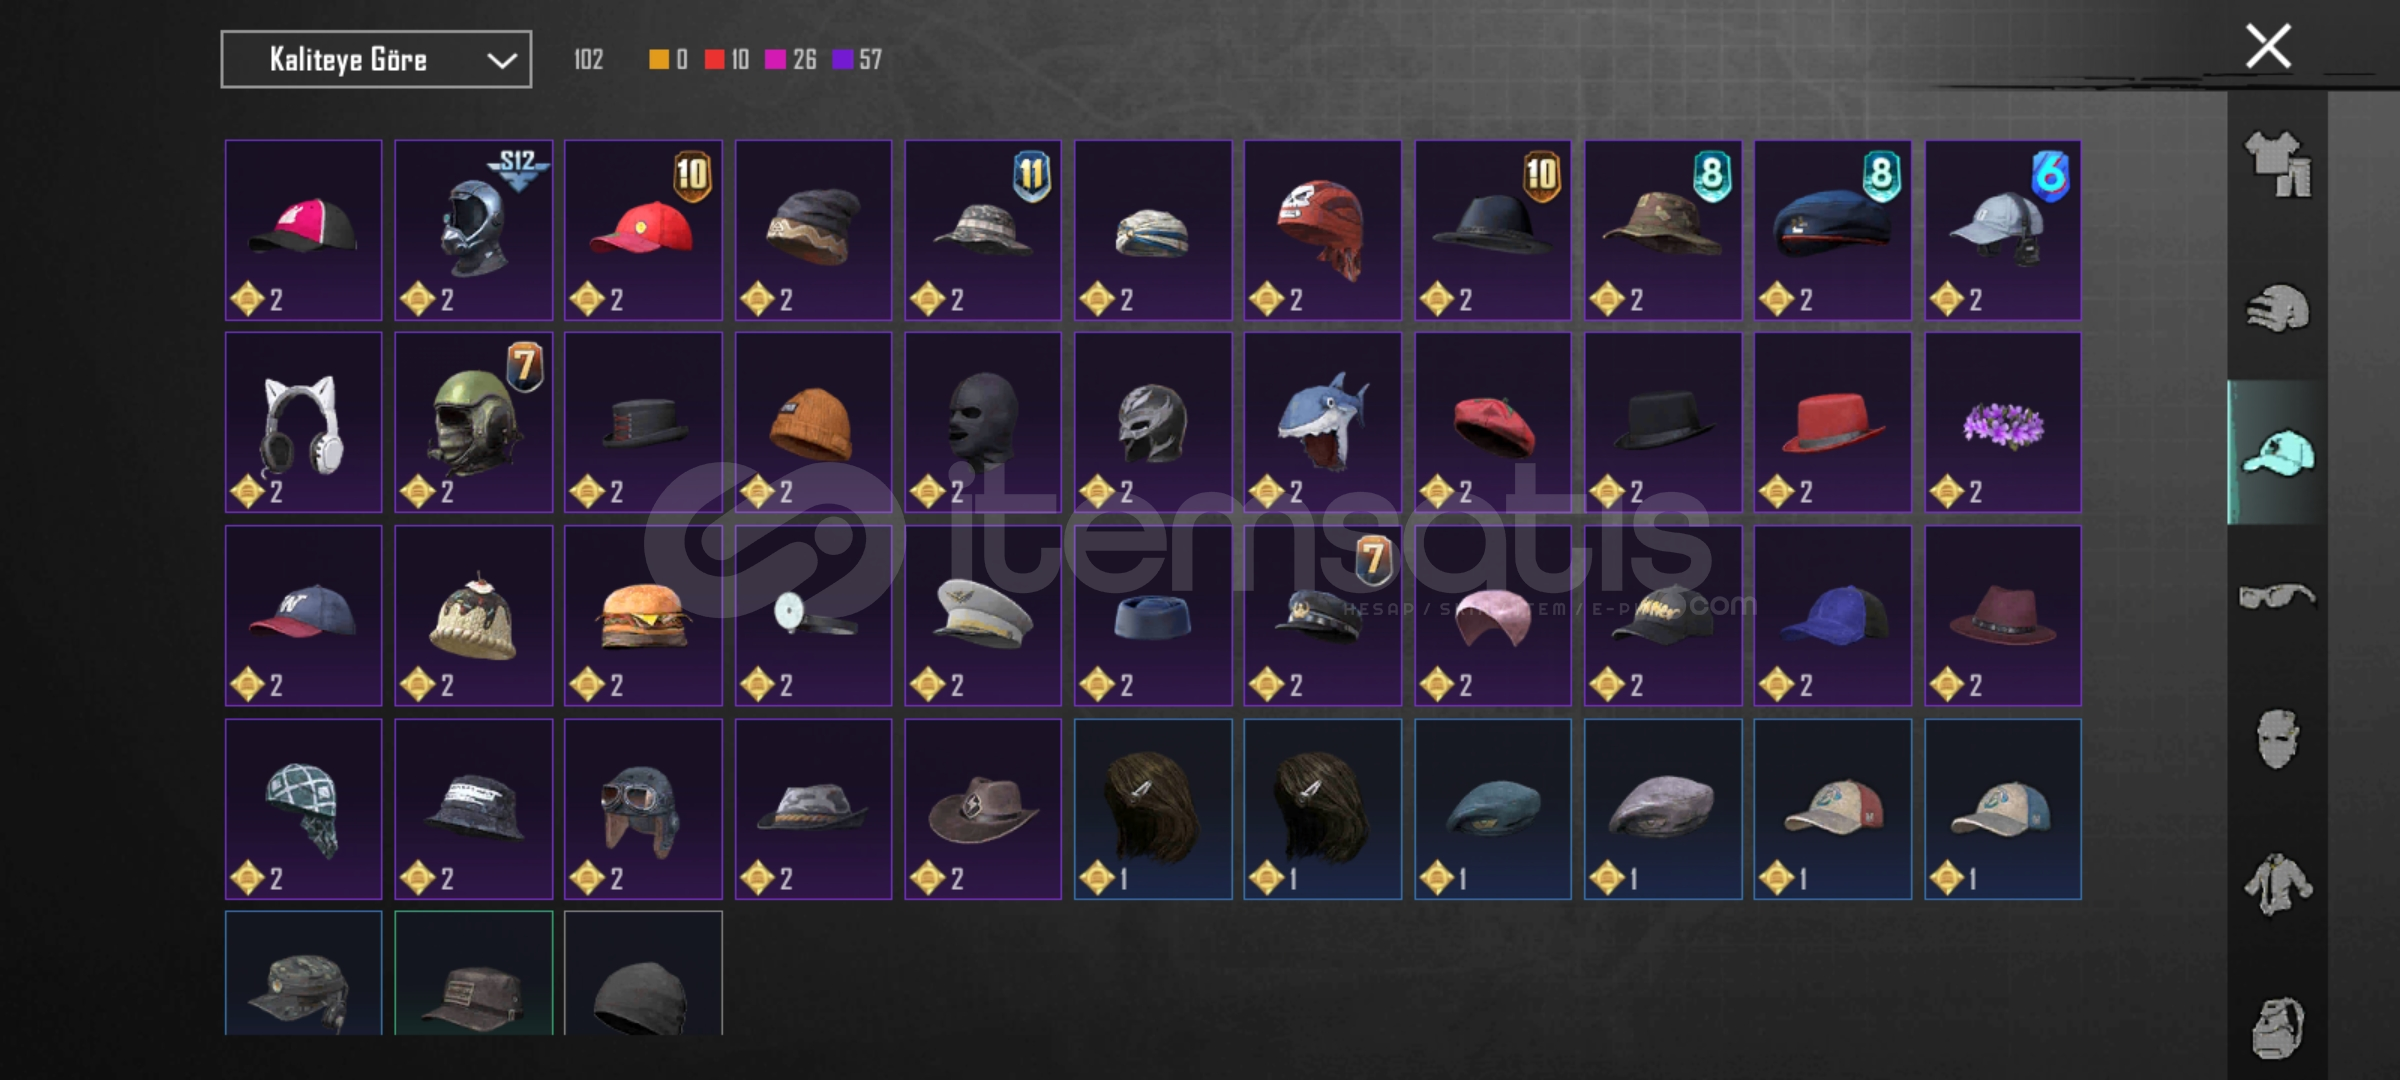Click the purple quality filter swatch
Image resolution: width=2400 pixels, height=1080 pixels.
tap(842, 60)
